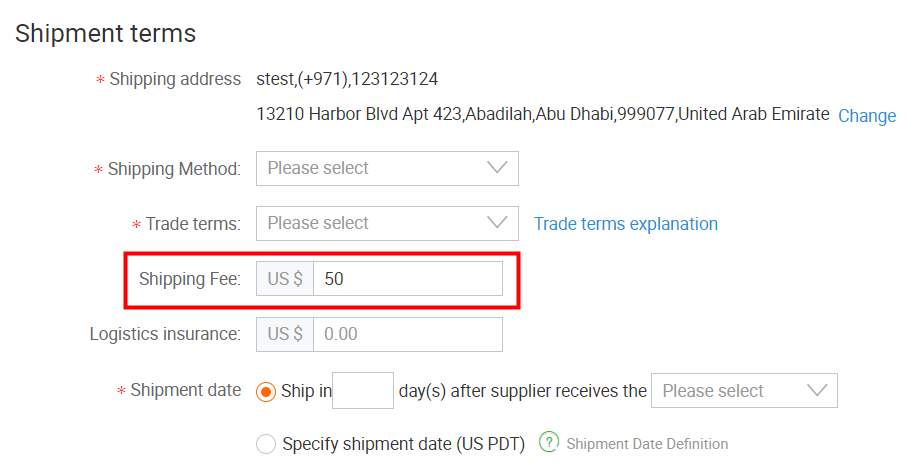Viewport: 923px width, 471px height.
Task: Click the Harbor Blvd address line
Action: (x=543, y=114)
